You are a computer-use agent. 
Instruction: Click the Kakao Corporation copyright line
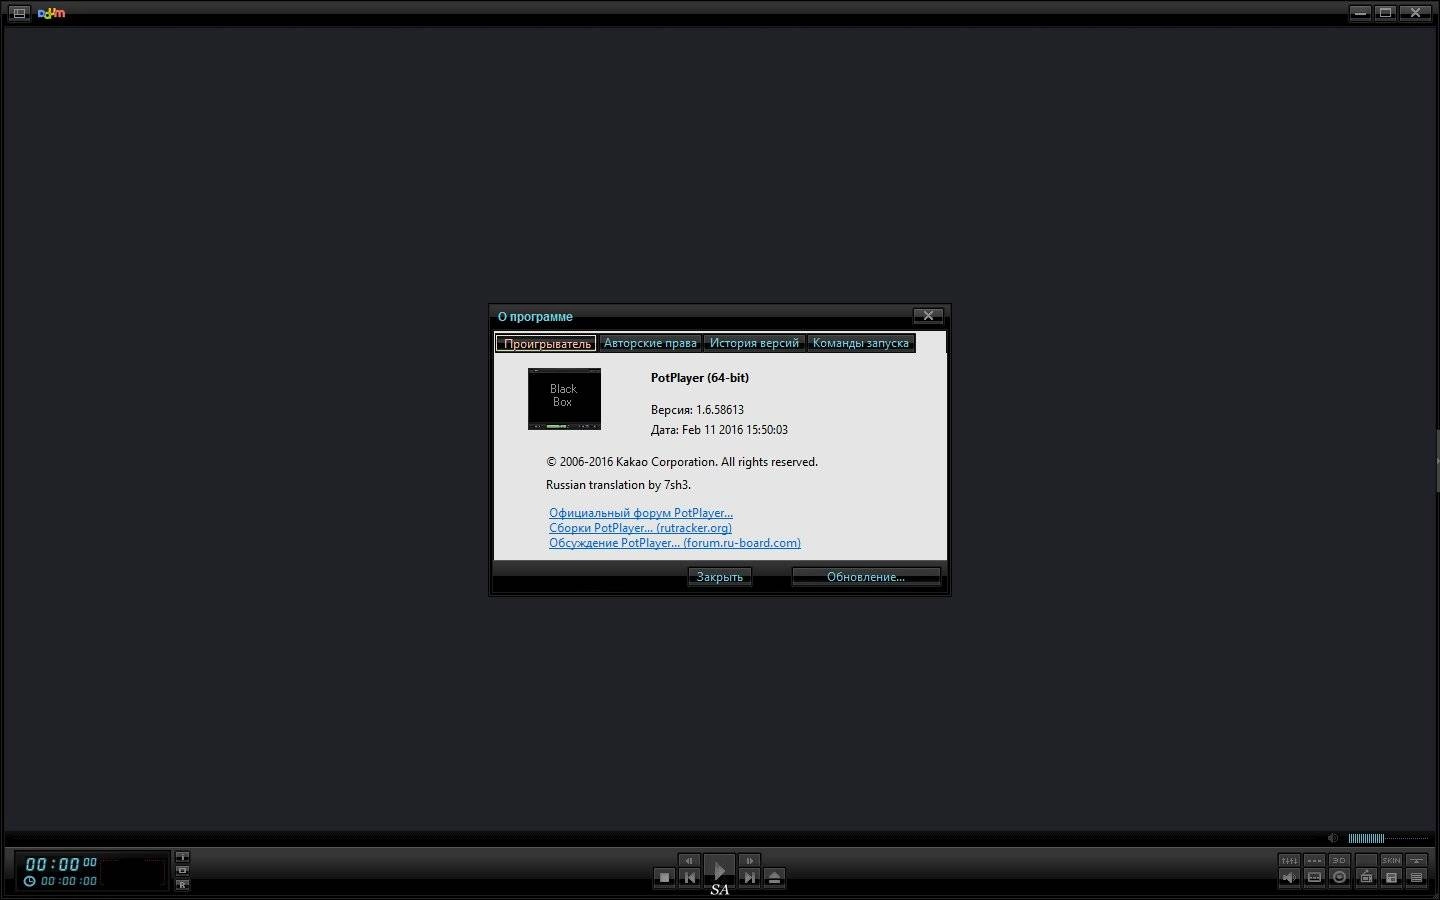682,462
